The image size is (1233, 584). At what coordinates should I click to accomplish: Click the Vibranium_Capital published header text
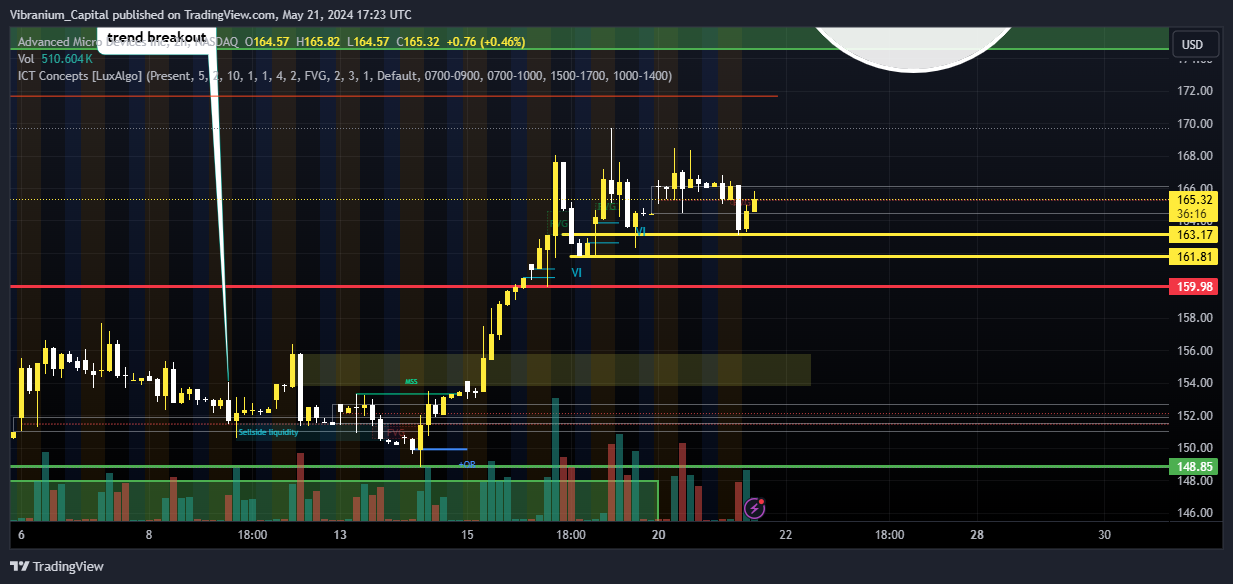[x=210, y=14]
